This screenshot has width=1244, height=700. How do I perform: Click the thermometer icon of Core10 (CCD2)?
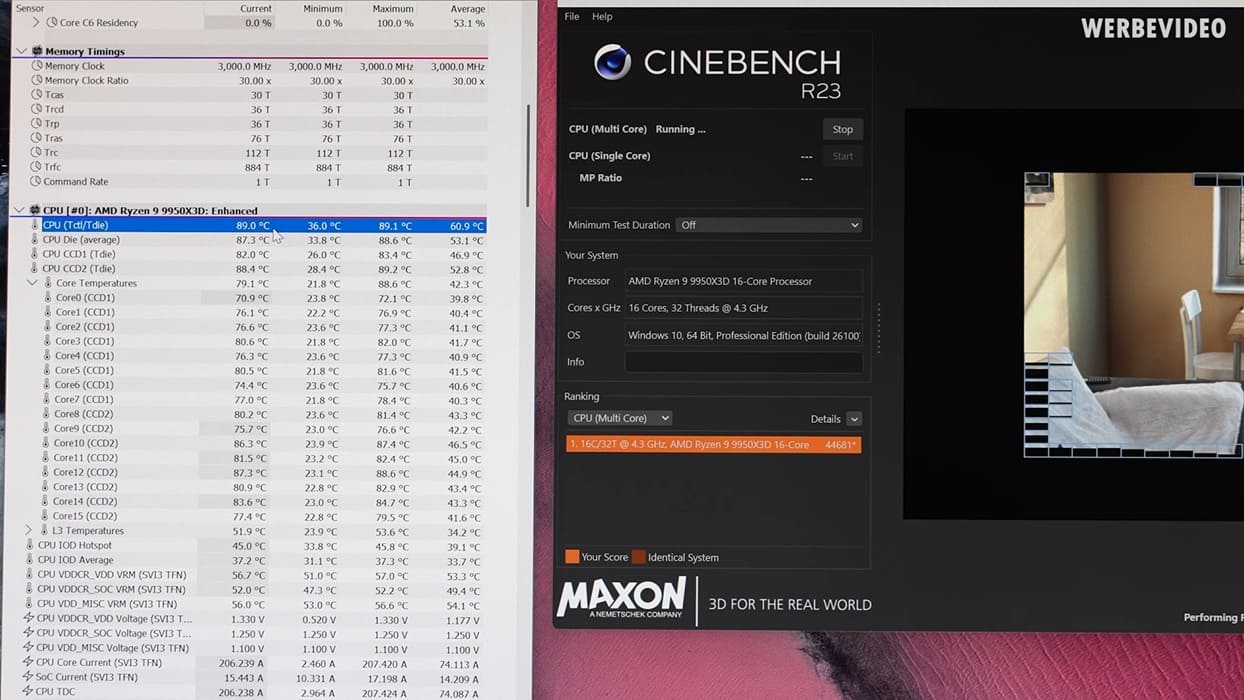(46, 443)
